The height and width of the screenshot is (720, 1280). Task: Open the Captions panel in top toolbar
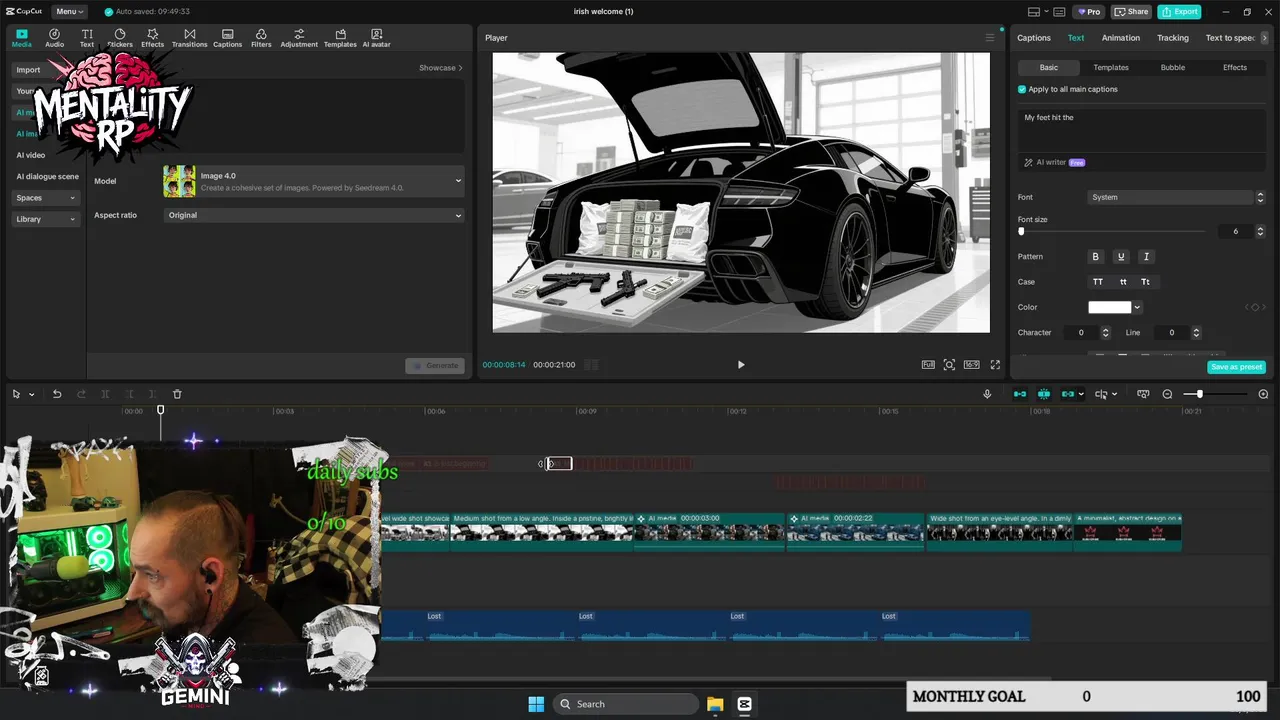tap(227, 38)
